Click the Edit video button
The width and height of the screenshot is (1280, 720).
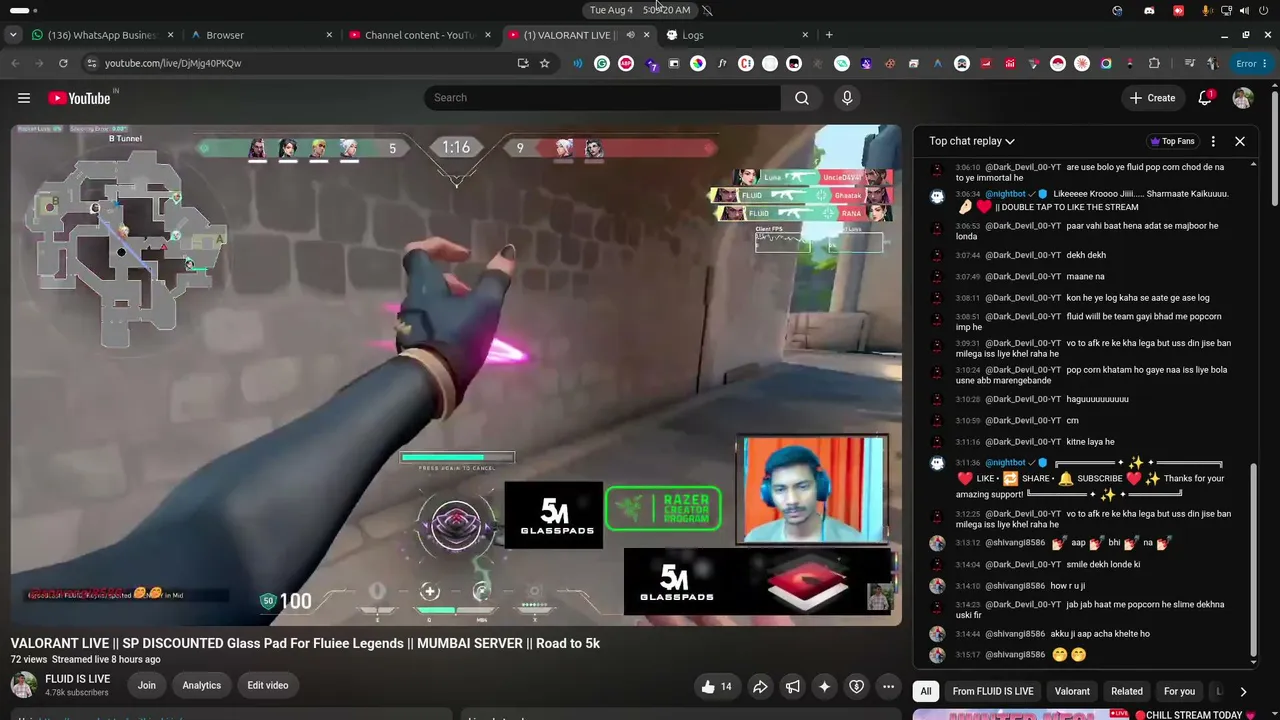pyautogui.click(x=268, y=686)
